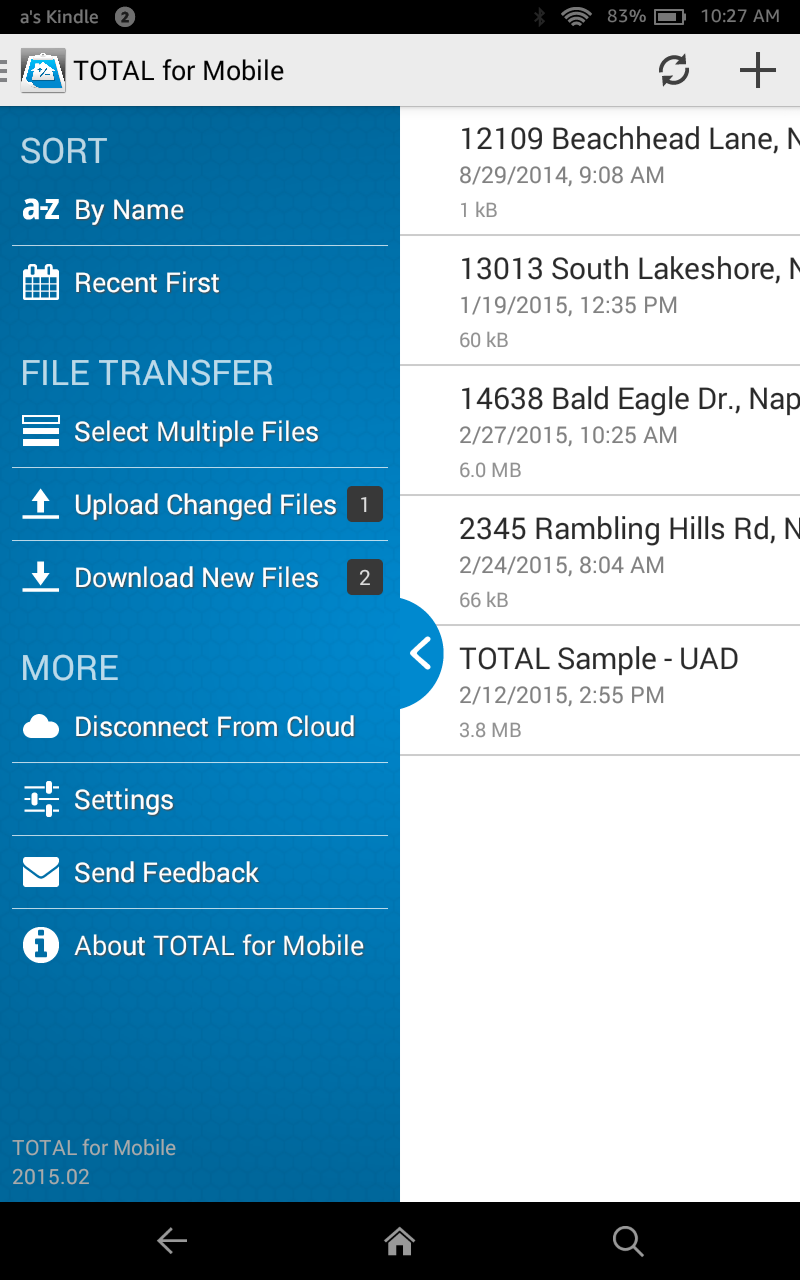Viewport: 800px width, 1280px height.
Task: Click the Disconnect From Cloud icon
Action: (39, 727)
